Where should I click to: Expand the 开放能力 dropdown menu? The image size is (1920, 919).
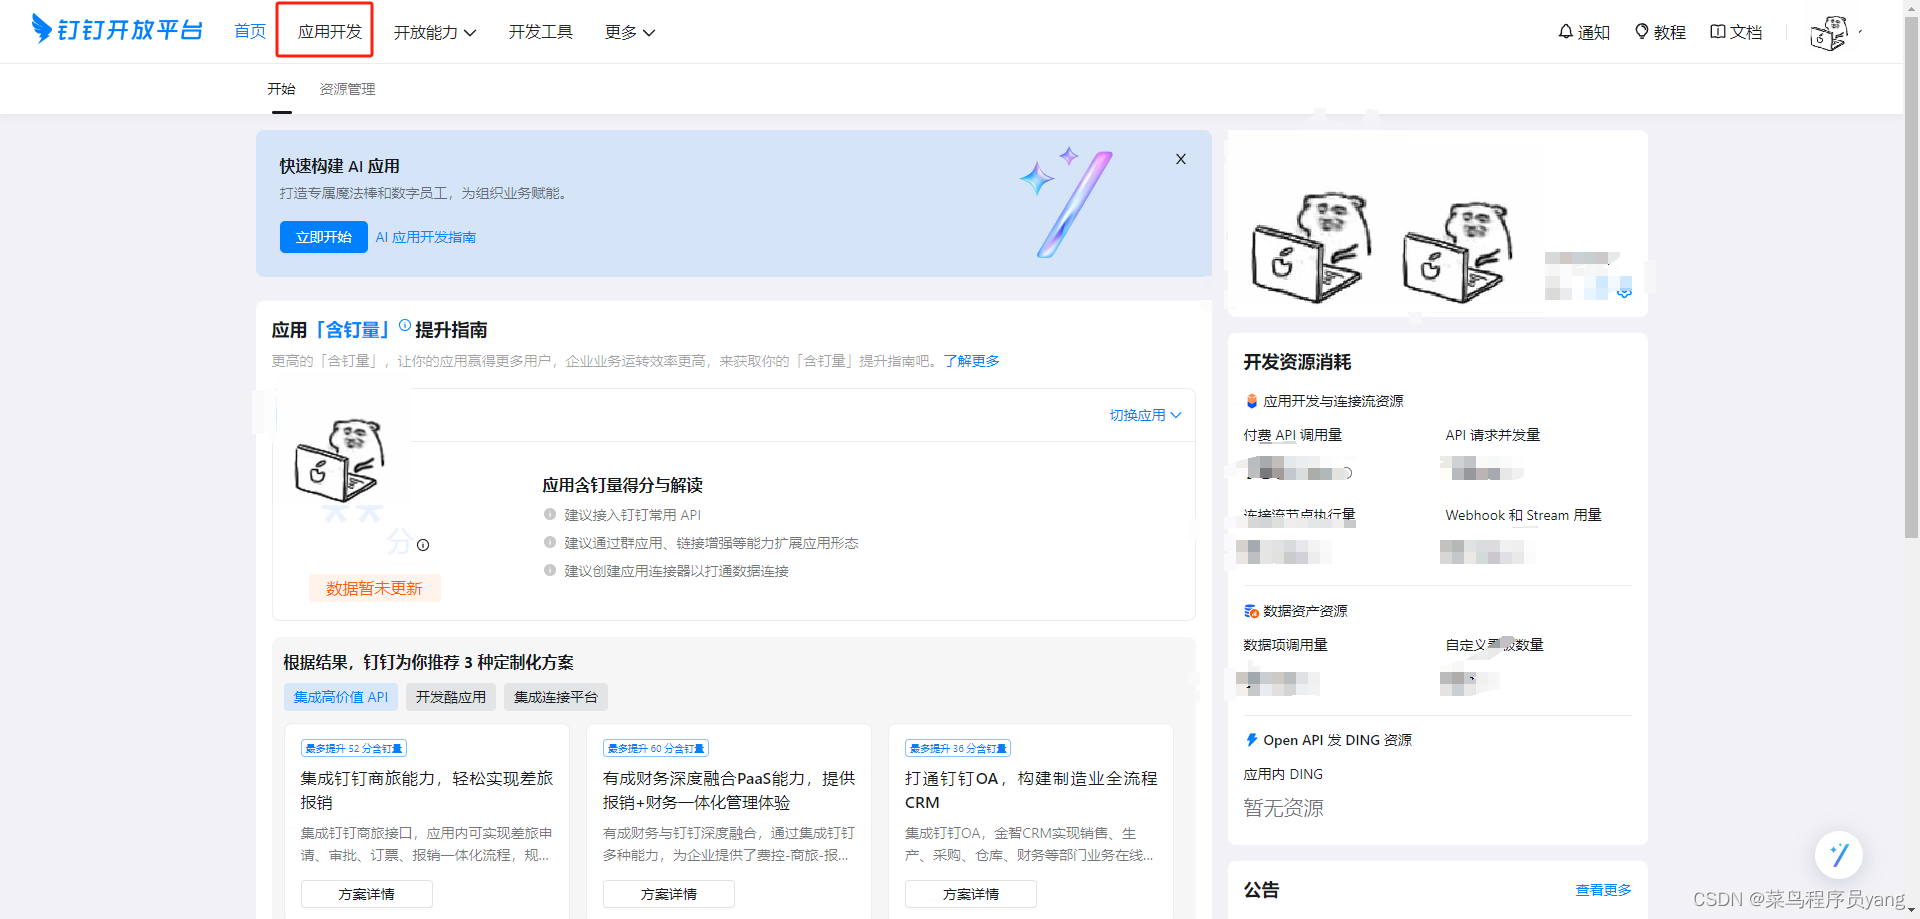coord(435,33)
